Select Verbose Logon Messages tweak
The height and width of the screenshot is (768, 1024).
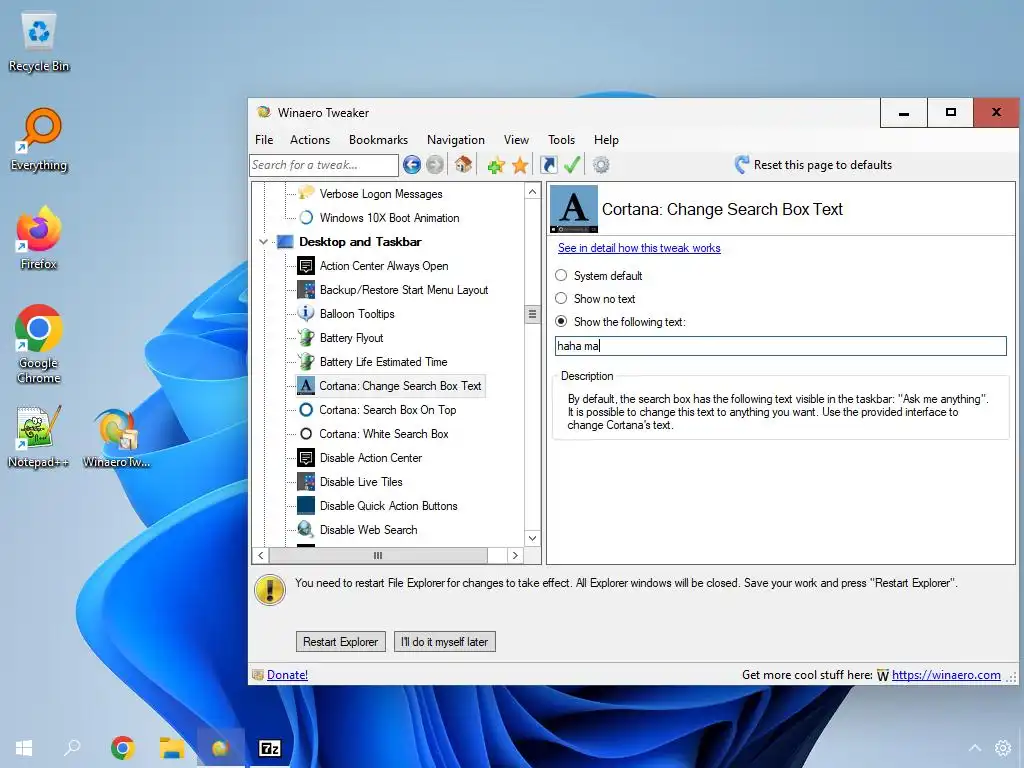tap(381, 194)
